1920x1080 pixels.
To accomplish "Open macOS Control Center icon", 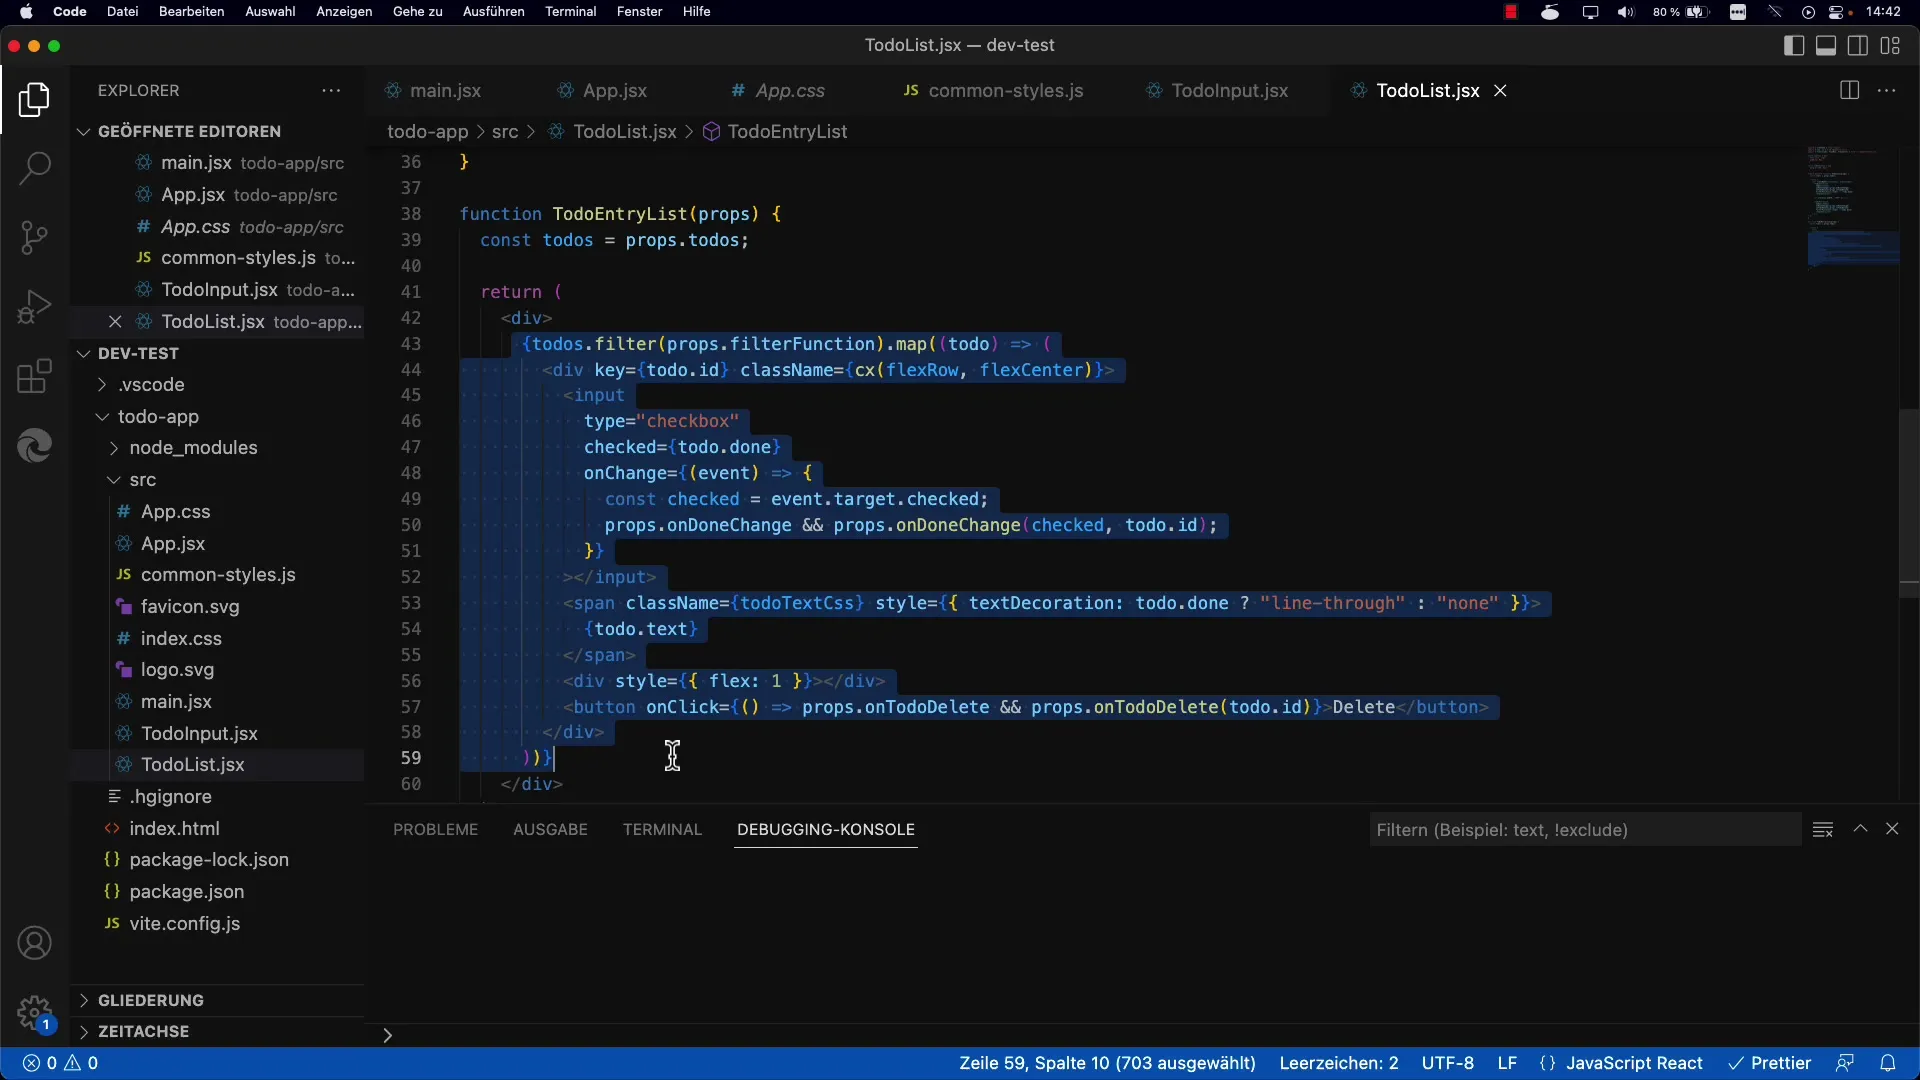I will [1838, 12].
